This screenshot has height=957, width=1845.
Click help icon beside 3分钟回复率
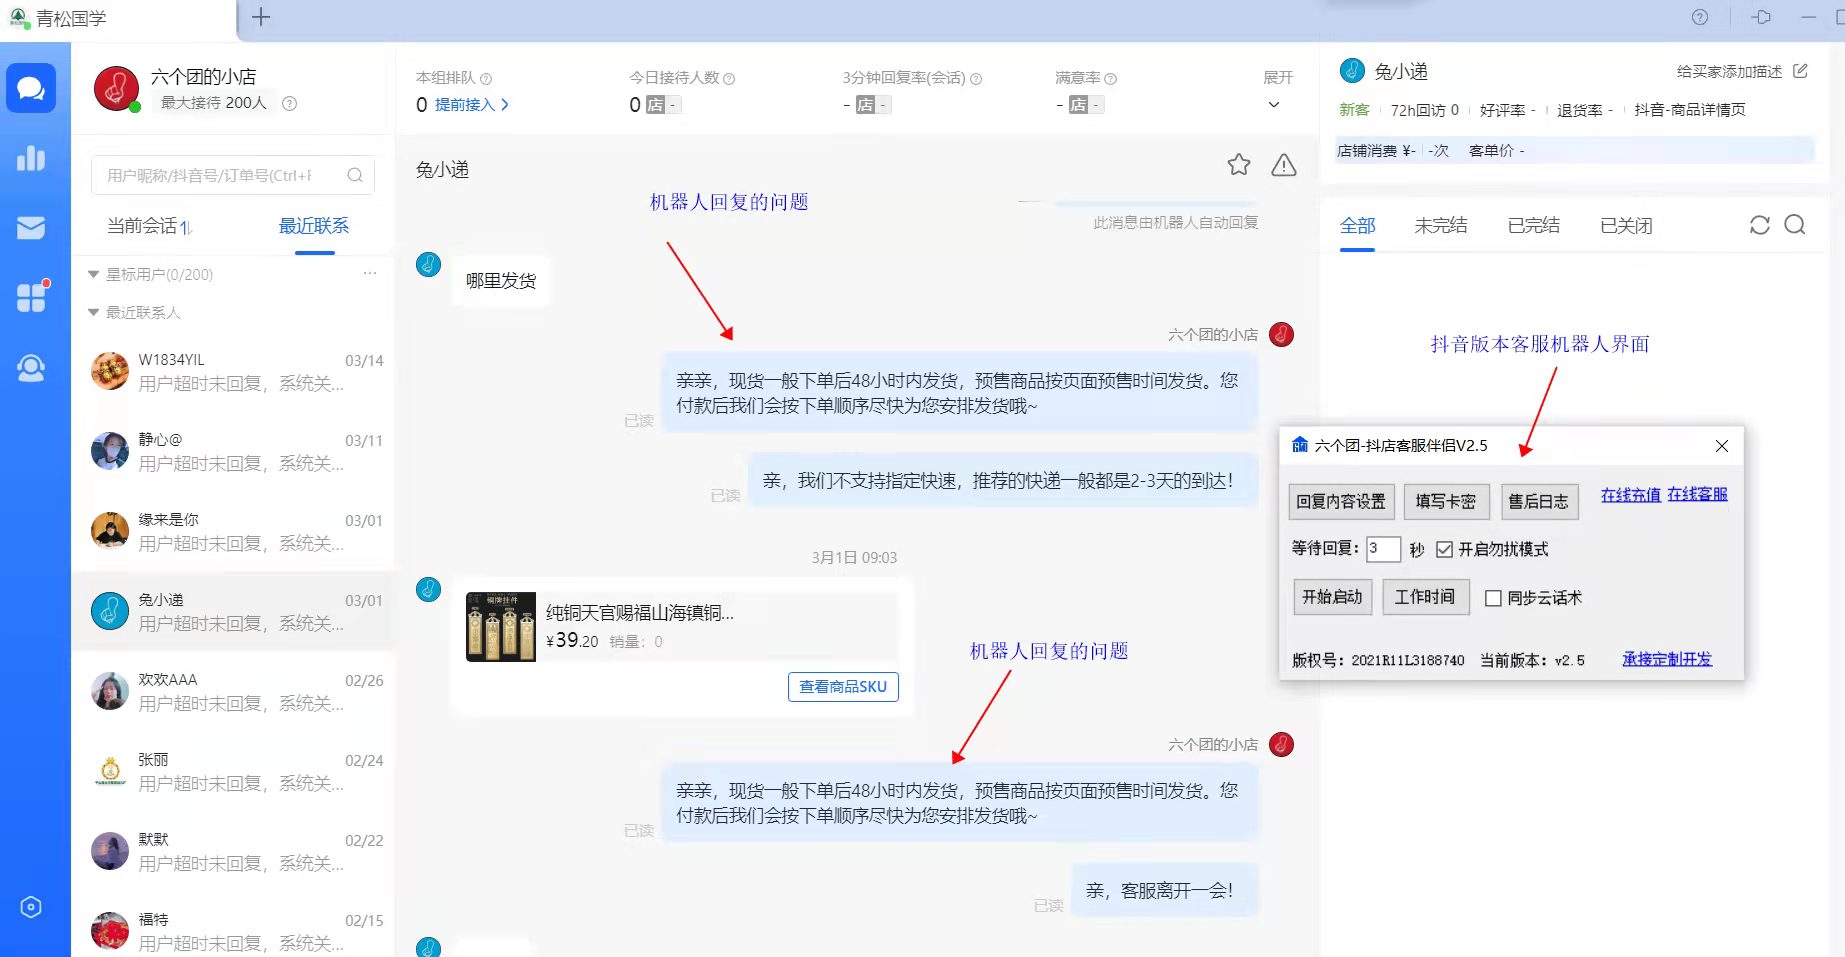(x=976, y=78)
